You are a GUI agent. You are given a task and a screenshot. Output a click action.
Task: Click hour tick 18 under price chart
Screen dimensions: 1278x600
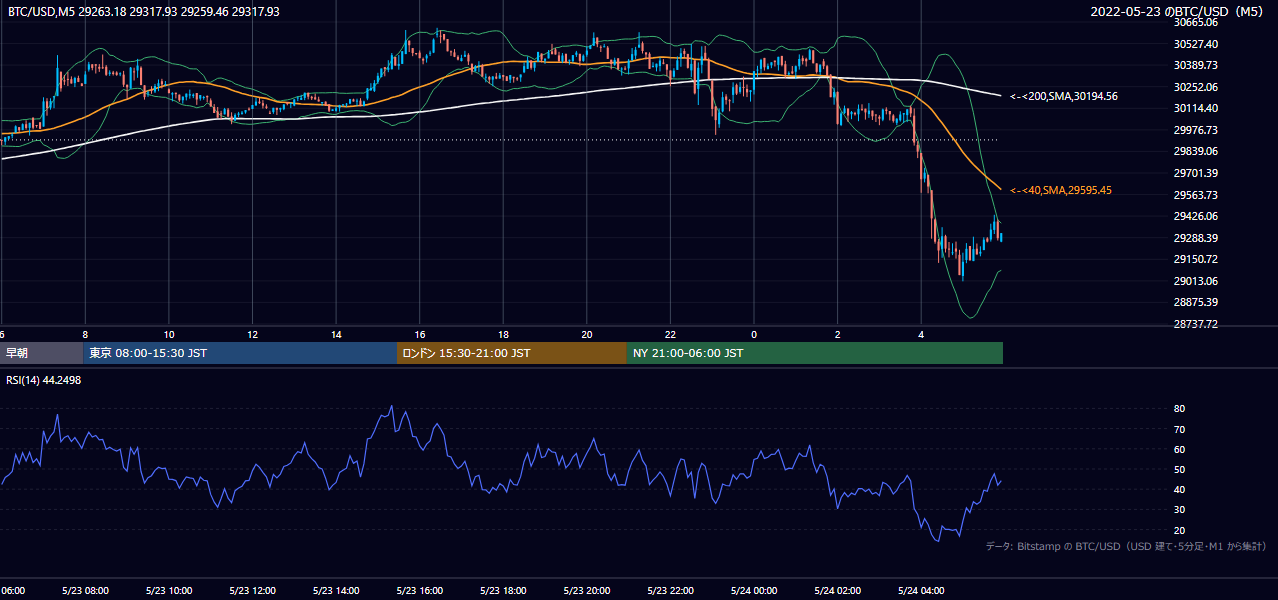(503, 334)
